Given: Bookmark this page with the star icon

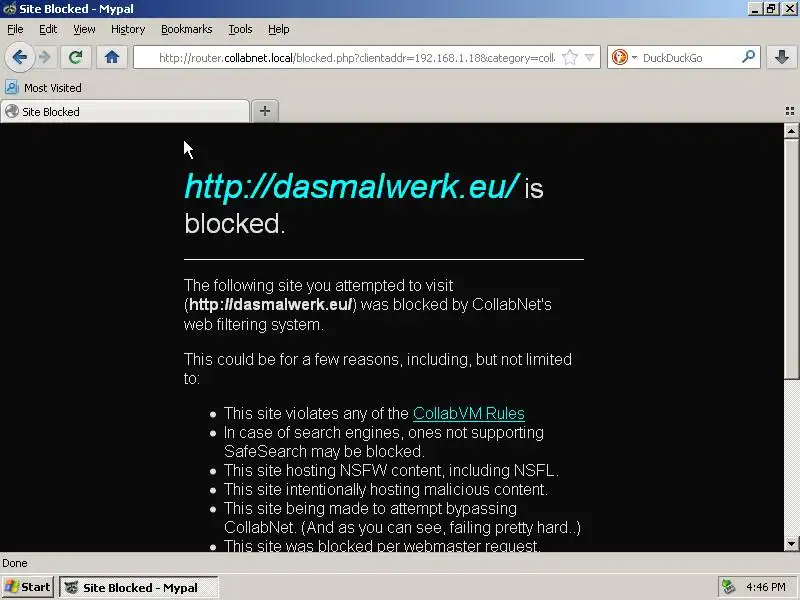Looking at the screenshot, I should pyautogui.click(x=570, y=58).
